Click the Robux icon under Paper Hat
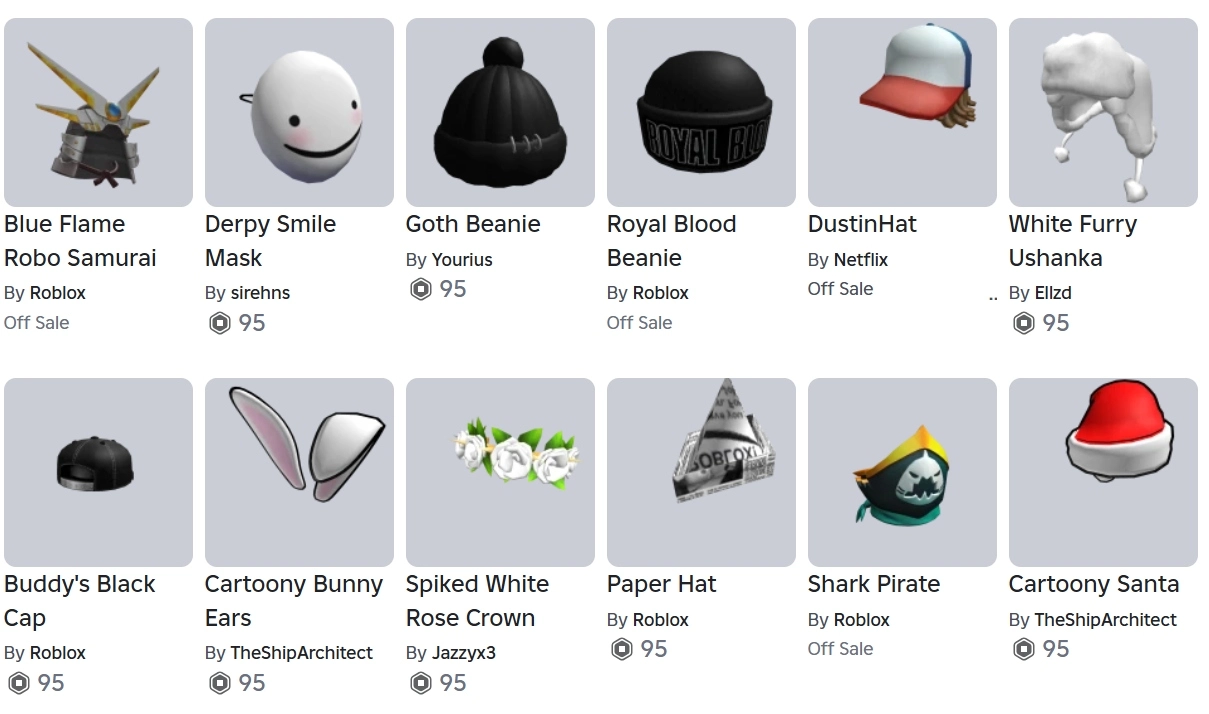Viewport: 1209px width, 714px height. 622,649
